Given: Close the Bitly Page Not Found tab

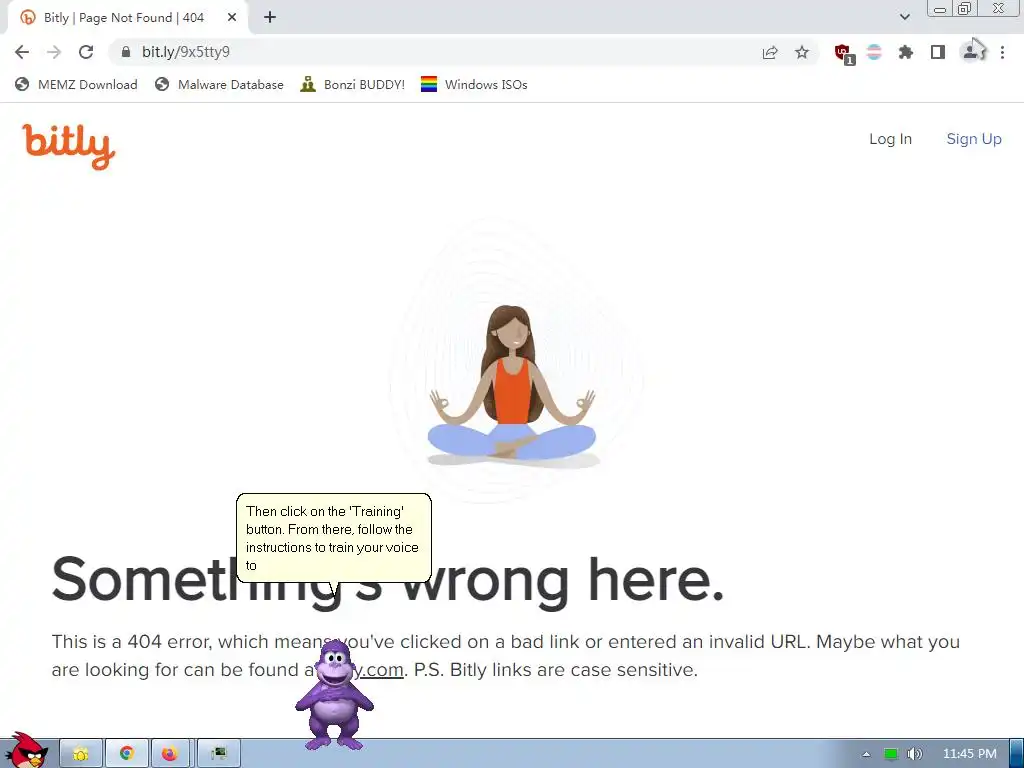Looking at the screenshot, I should point(232,18).
